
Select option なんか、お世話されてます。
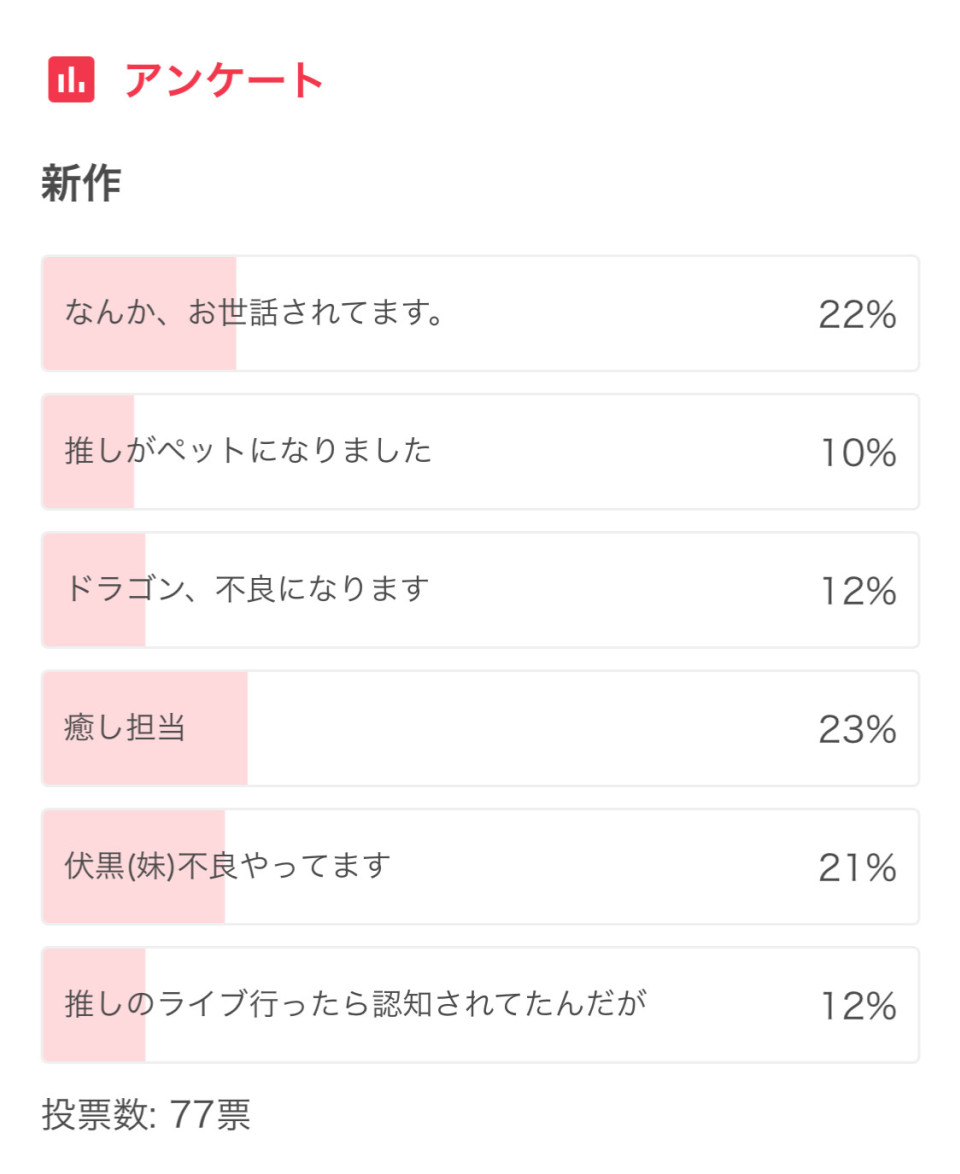[x=480, y=313]
